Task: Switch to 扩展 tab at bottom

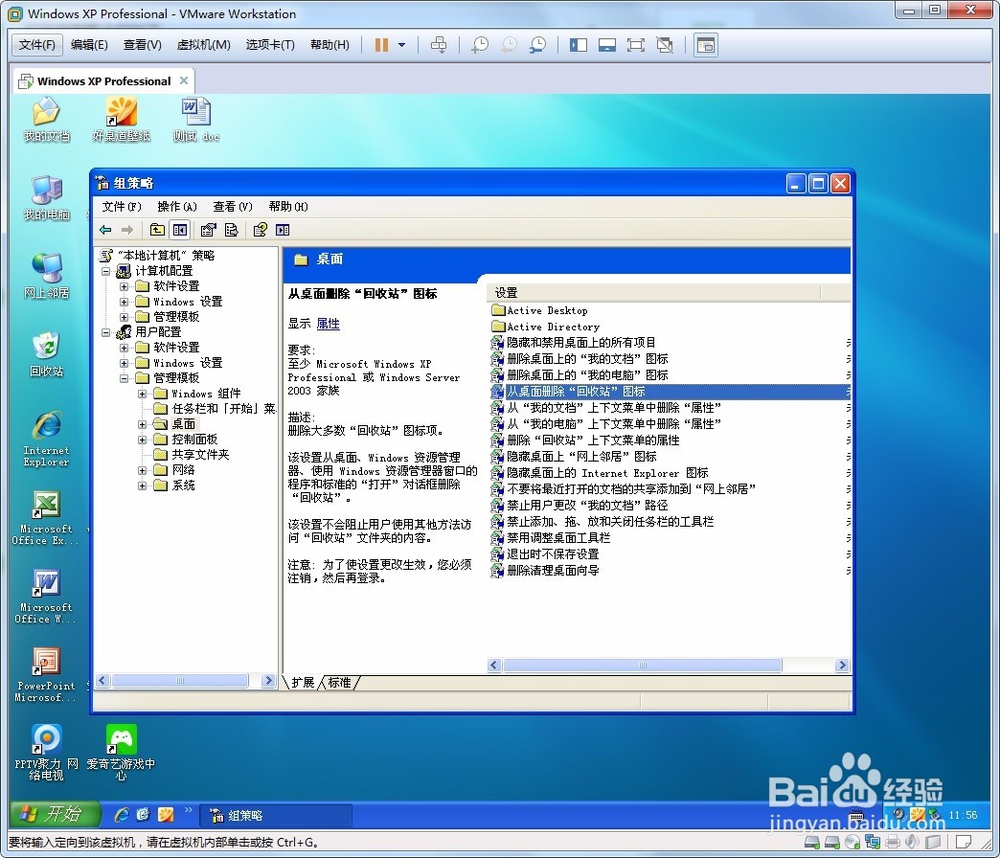Action: click(x=302, y=683)
